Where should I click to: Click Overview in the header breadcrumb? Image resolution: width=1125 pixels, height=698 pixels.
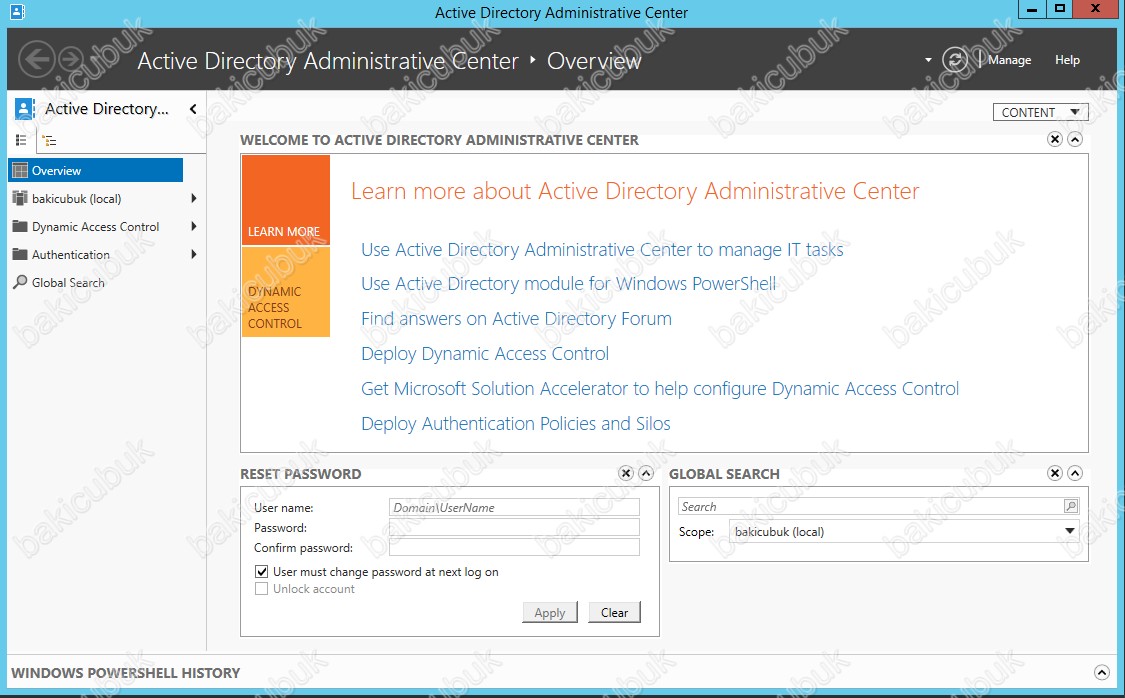click(594, 61)
